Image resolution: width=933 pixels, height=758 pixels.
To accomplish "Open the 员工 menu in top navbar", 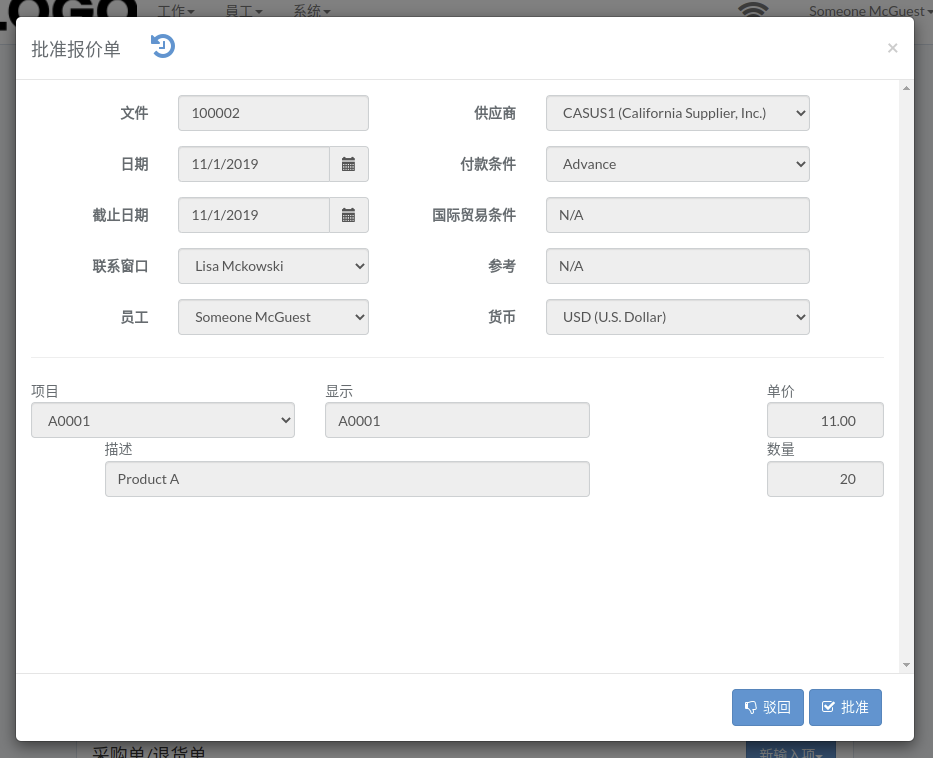I will (x=244, y=11).
